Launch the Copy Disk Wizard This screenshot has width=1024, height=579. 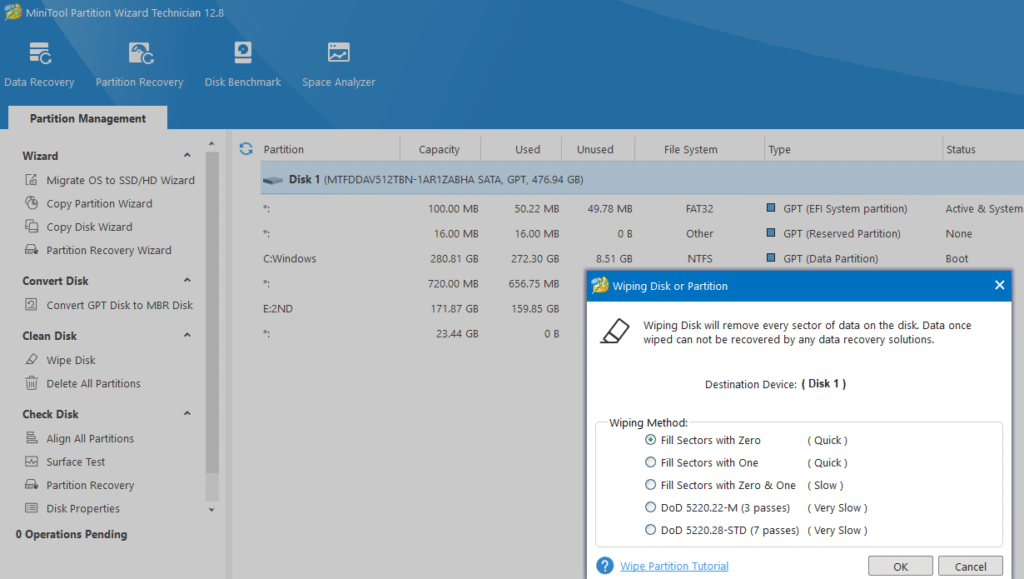click(x=89, y=227)
